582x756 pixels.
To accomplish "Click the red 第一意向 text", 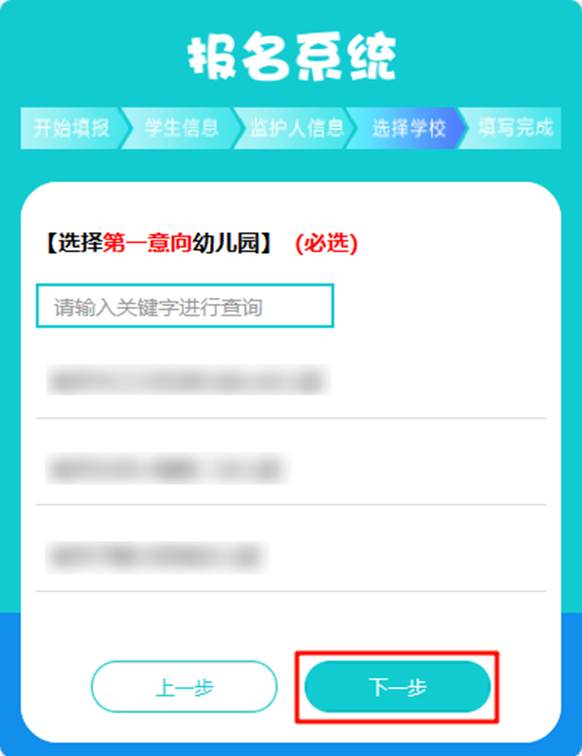I will point(148,243).
